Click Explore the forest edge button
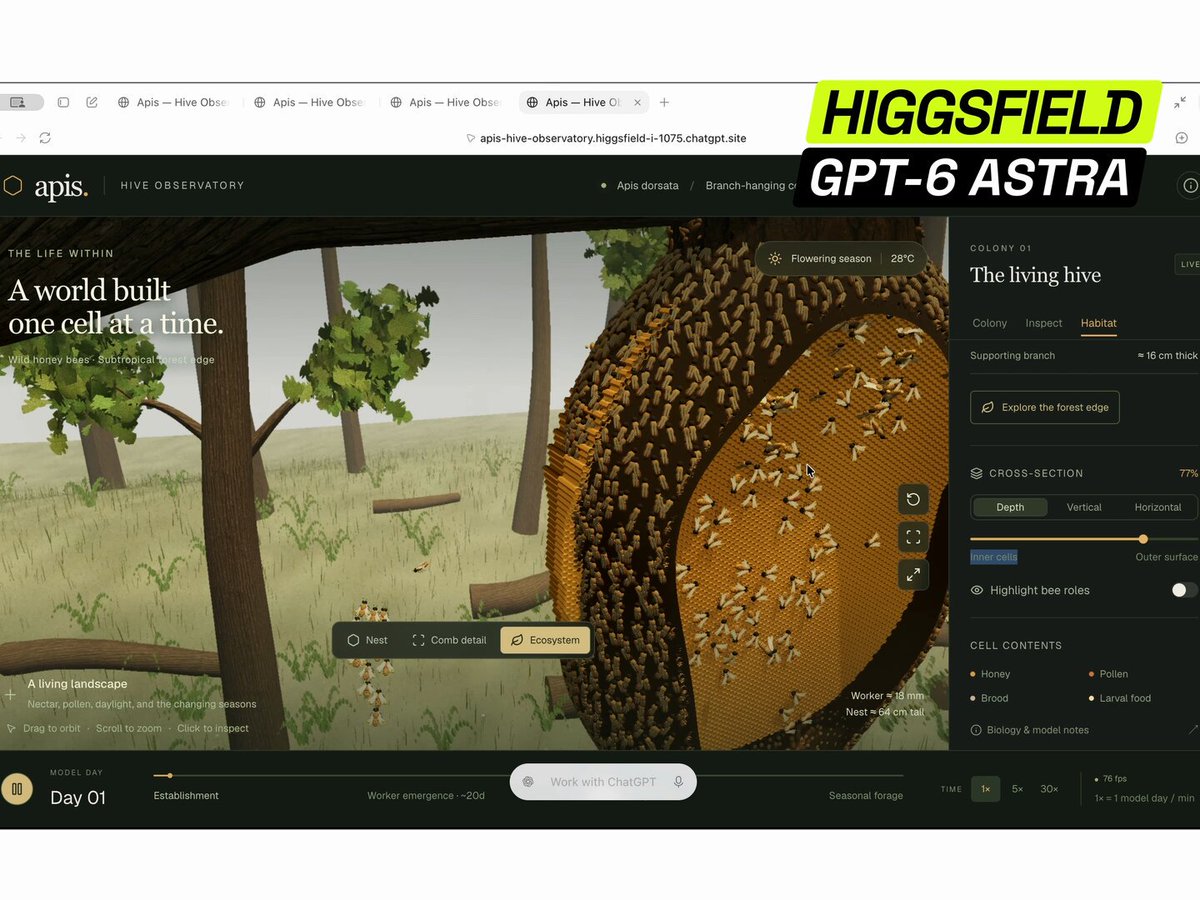The image size is (1200, 900). (x=1045, y=407)
